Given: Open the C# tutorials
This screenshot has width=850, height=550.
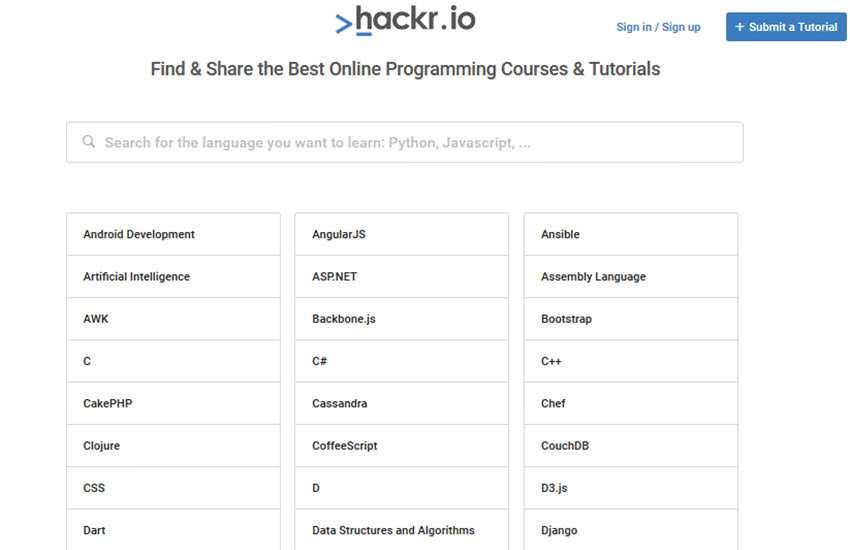Looking at the screenshot, I should pyautogui.click(x=320, y=361).
